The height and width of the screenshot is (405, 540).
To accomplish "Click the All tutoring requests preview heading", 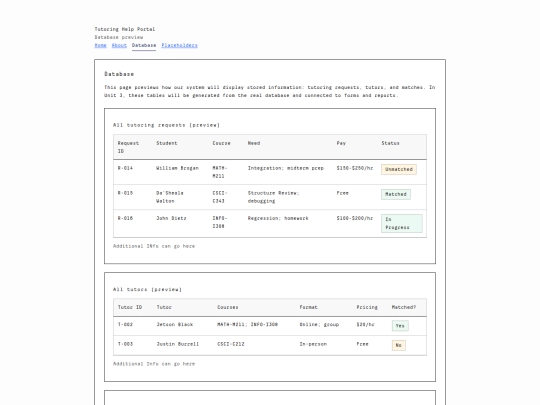I will click(166, 125).
